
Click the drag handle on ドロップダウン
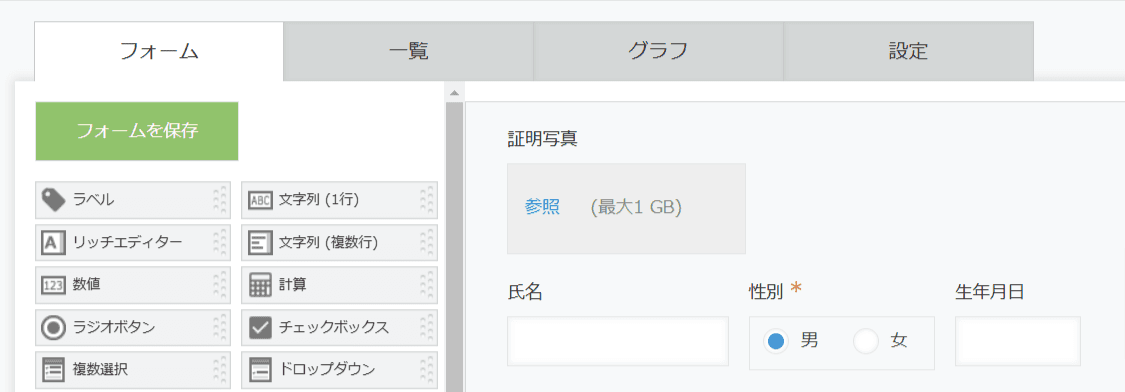pos(427,370)
